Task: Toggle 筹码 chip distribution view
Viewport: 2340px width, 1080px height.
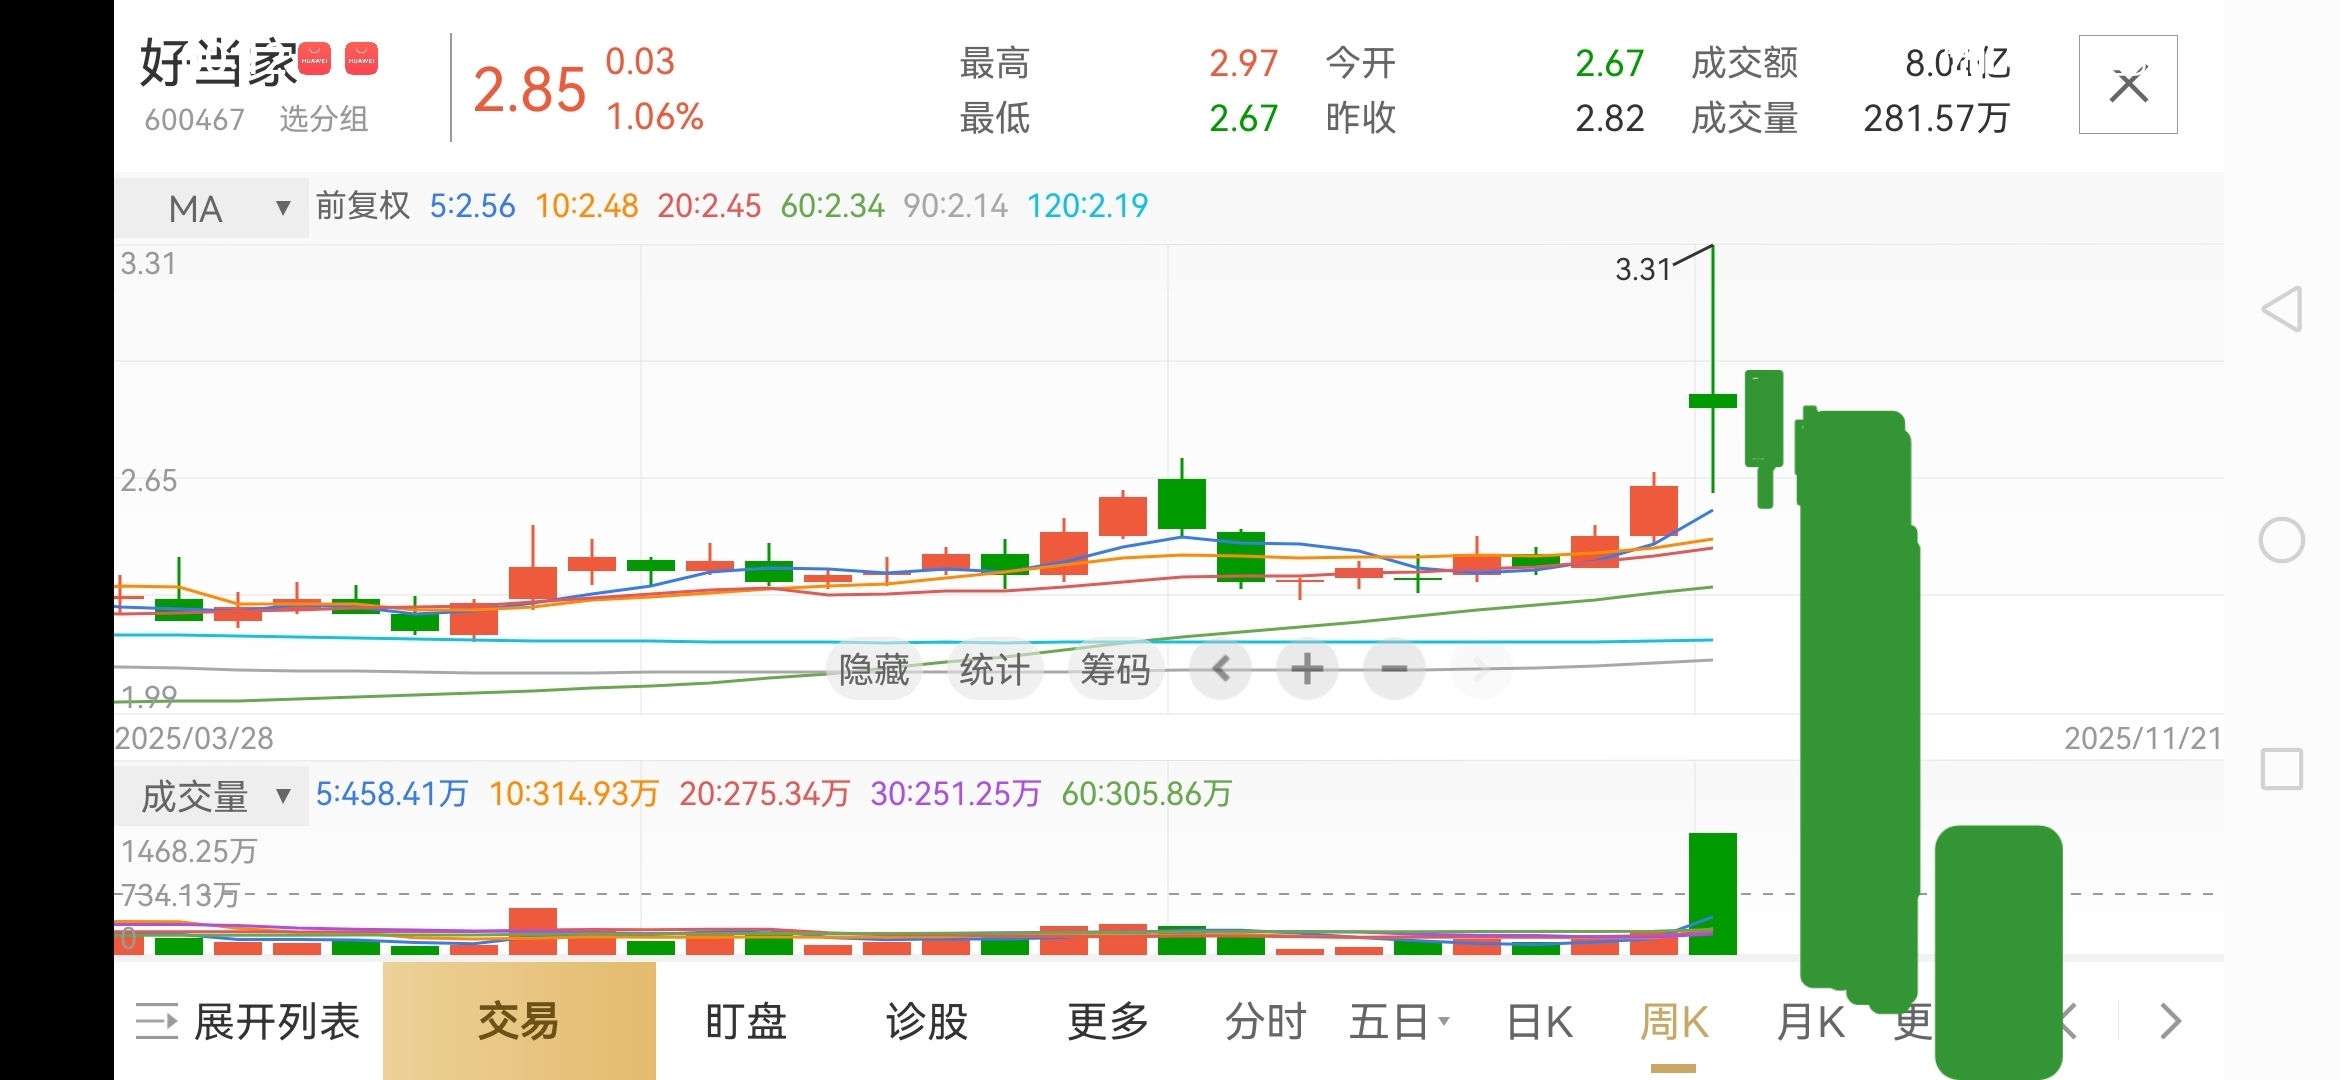Action: click(x=1115, y=668)
